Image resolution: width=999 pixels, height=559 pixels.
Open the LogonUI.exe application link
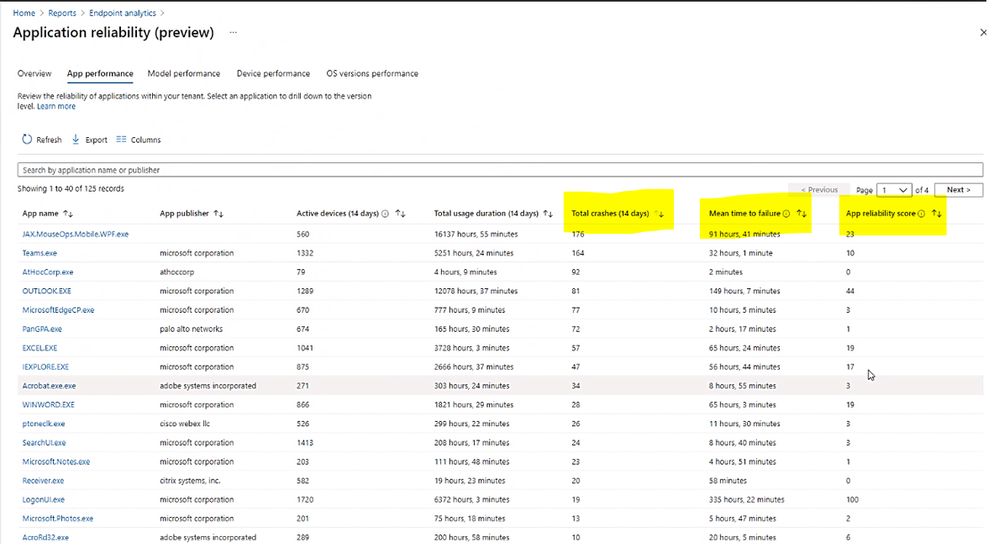pyautogui.click(x=43, y=500)
